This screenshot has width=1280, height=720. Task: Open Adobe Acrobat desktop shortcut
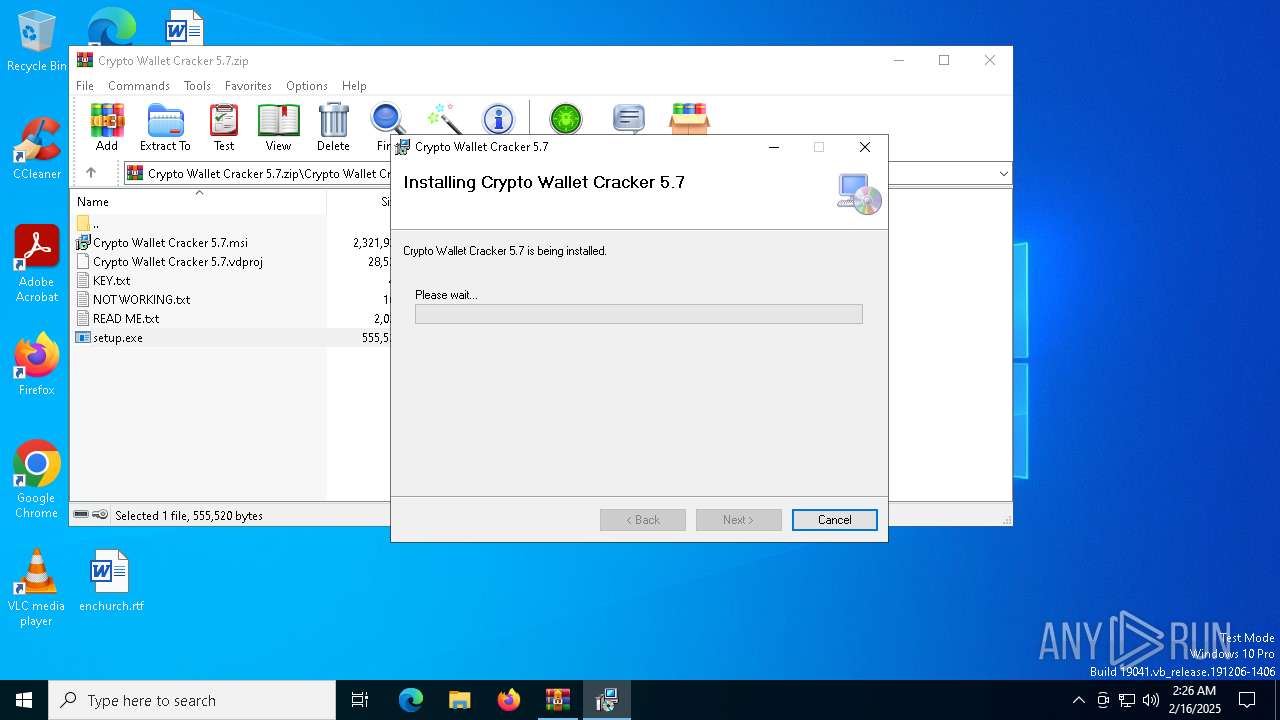37,264
